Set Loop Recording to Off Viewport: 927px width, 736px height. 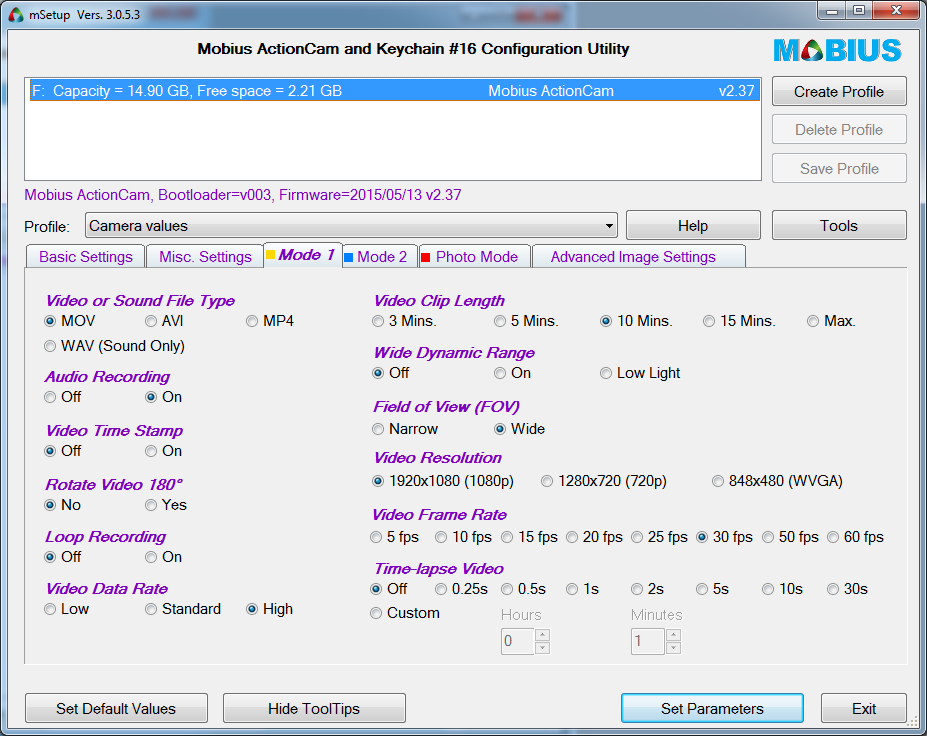pyautogui.click(x=63, y=557)
